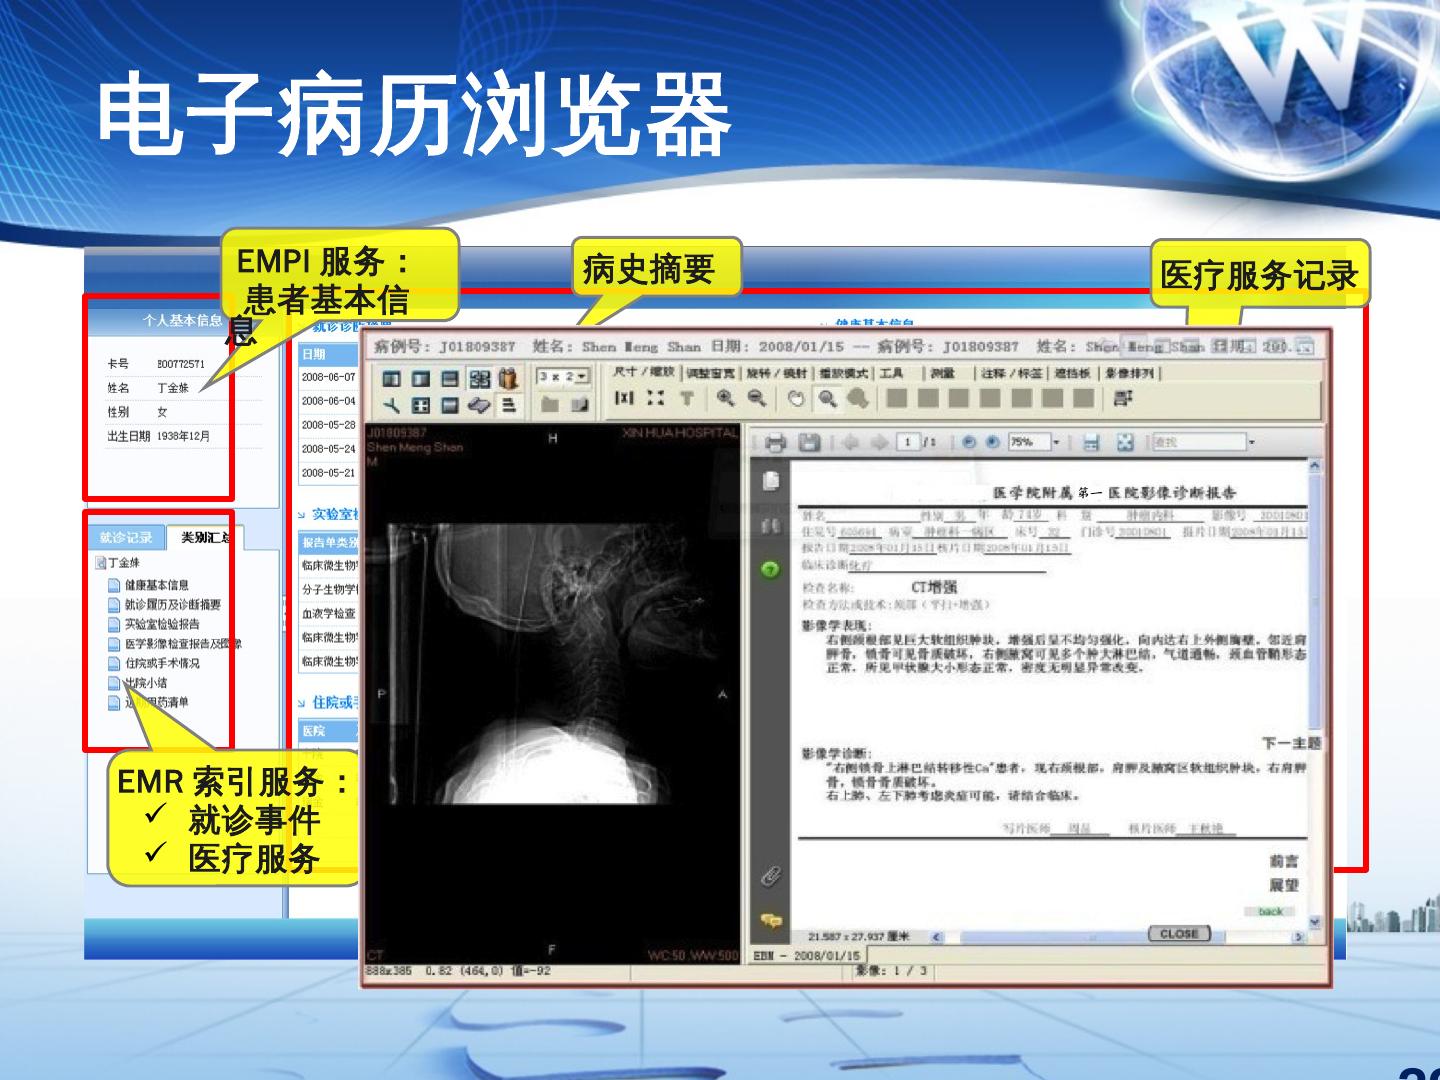Open the 就诊履历及诊断摘要 tree item
1440x1080 pixels.
[173, 605]
